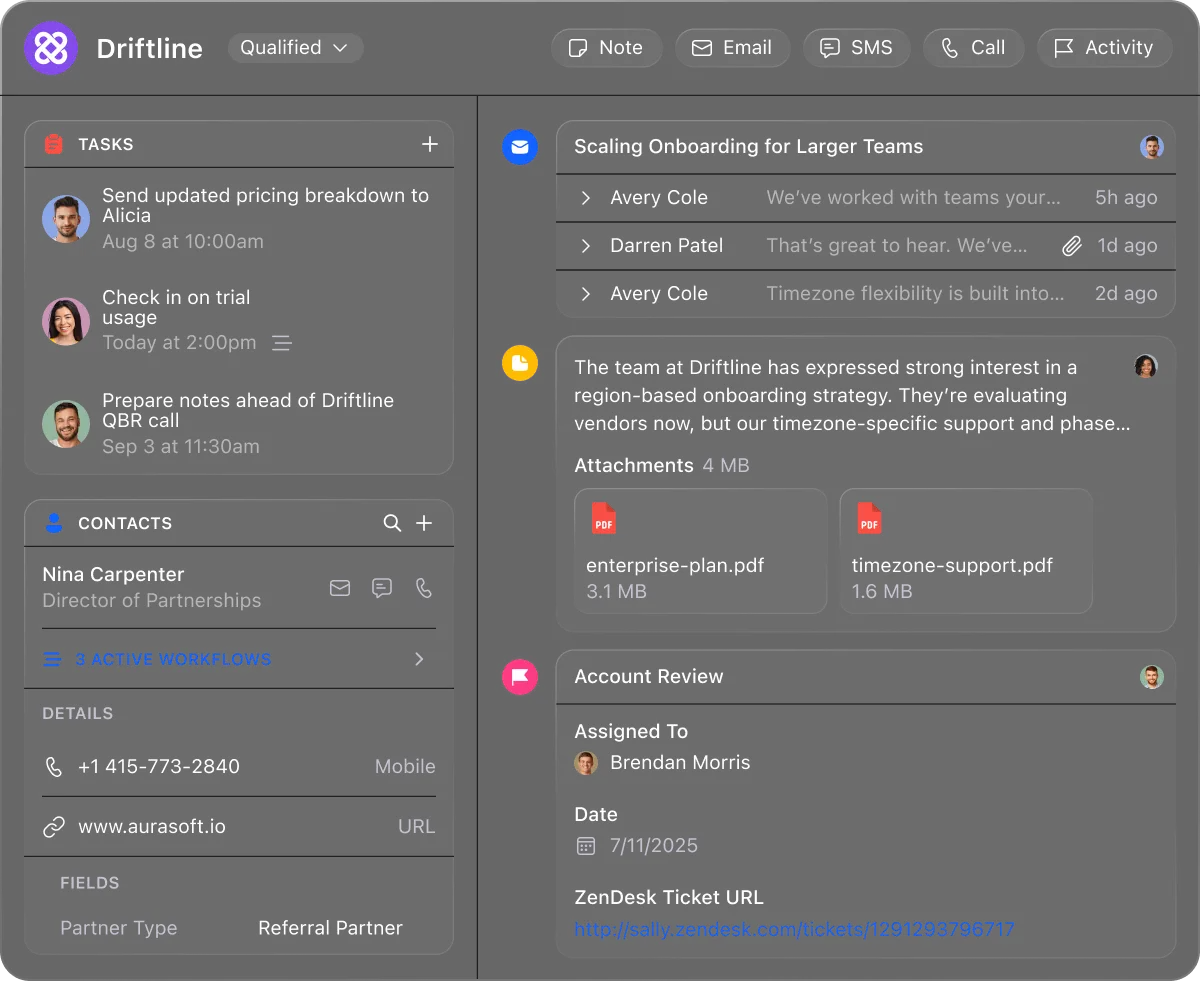Expand Avery Cole message from 5h ago
1200x981 pixels.
pyautogui.click(x=866, y=198)
